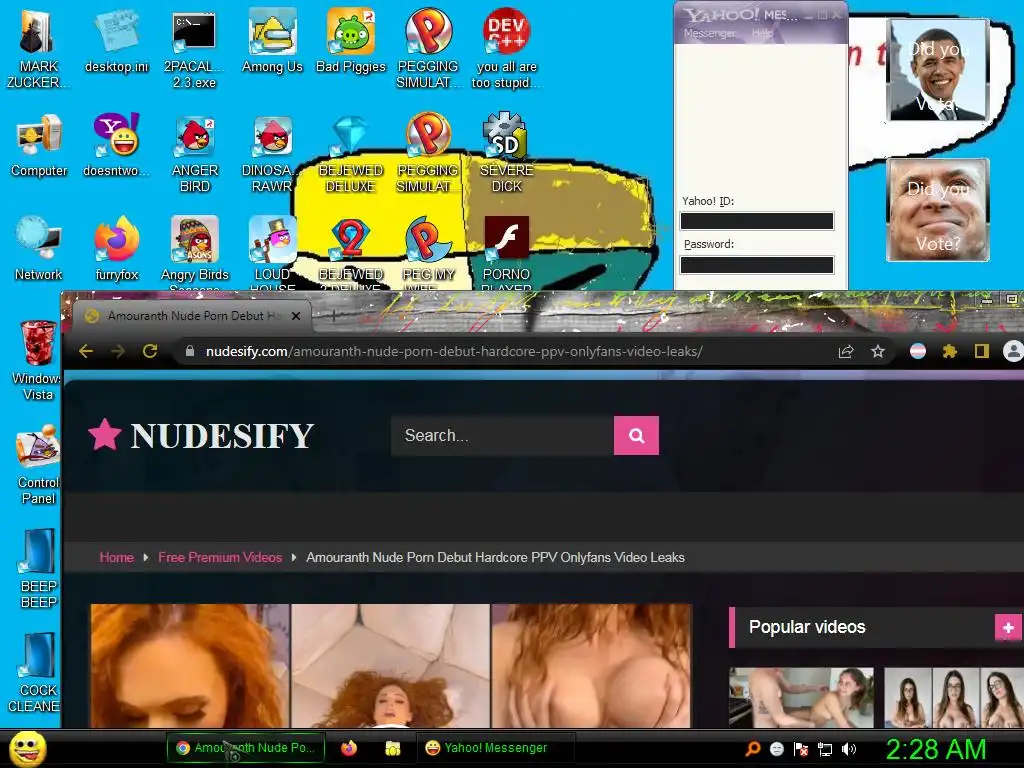Select the BEJEWED 2 DELUXE desktop icon
Viewport: 1024px width, 768px height.
[351, 253]
